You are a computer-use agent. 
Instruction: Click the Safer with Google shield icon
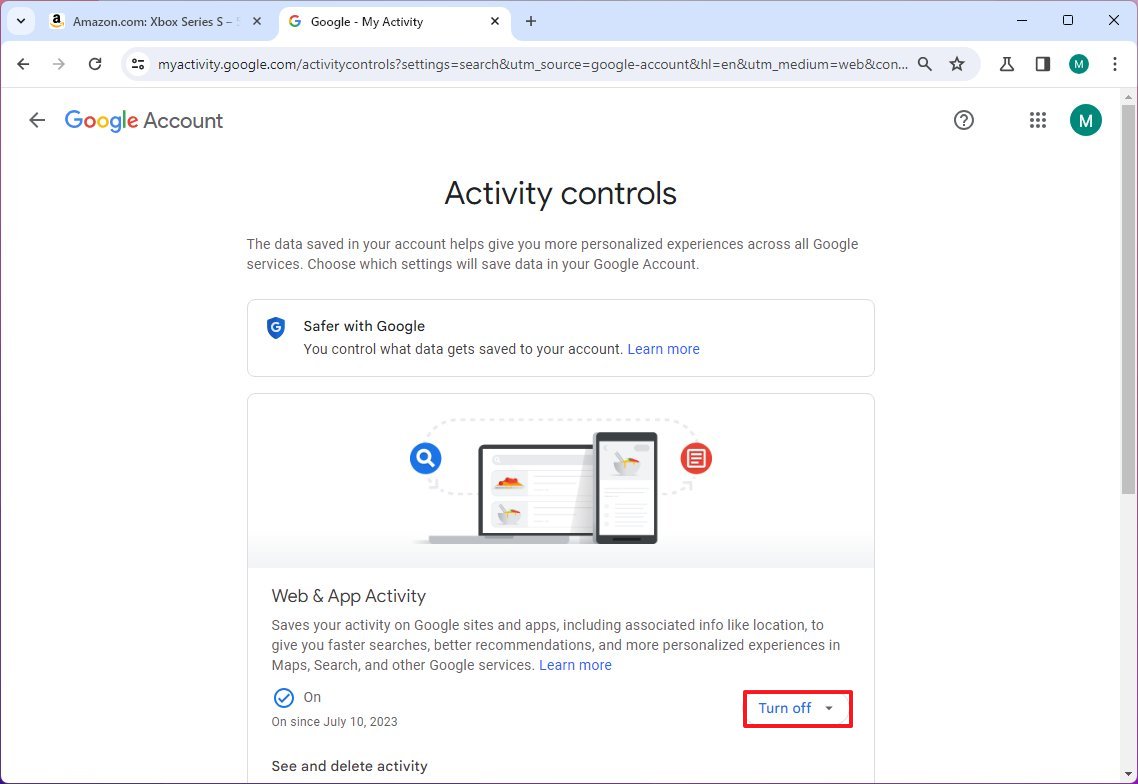[x=276, y=328]
